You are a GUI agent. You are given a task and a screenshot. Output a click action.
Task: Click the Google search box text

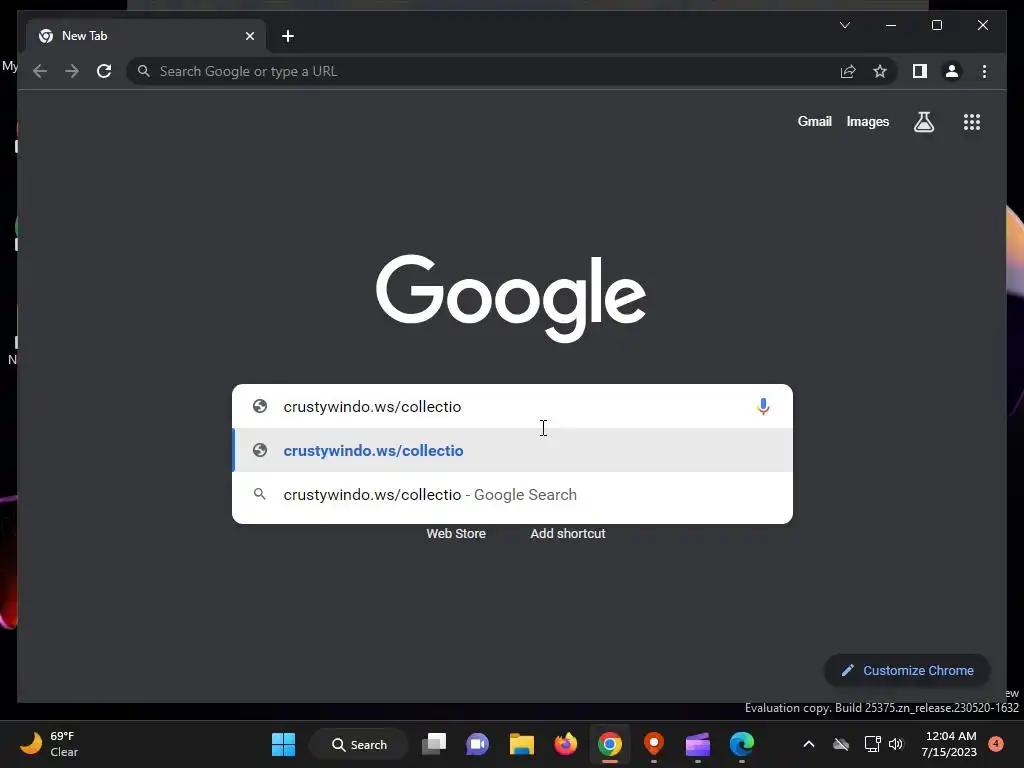372,406
